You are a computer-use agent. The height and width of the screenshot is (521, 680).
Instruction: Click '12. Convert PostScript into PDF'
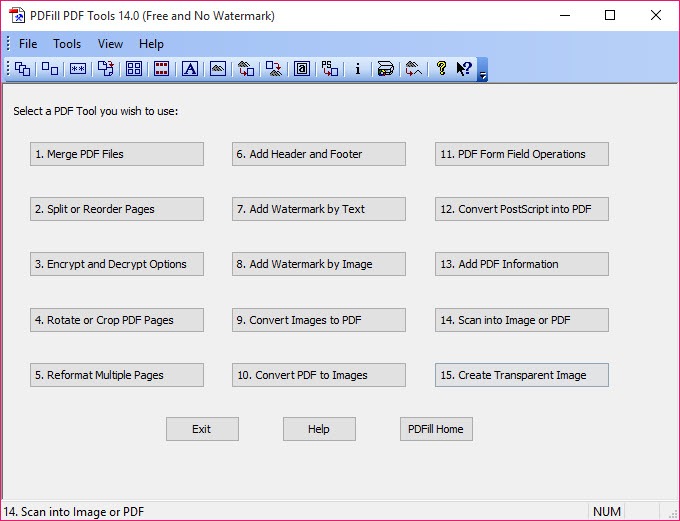(x=522, y=209)
